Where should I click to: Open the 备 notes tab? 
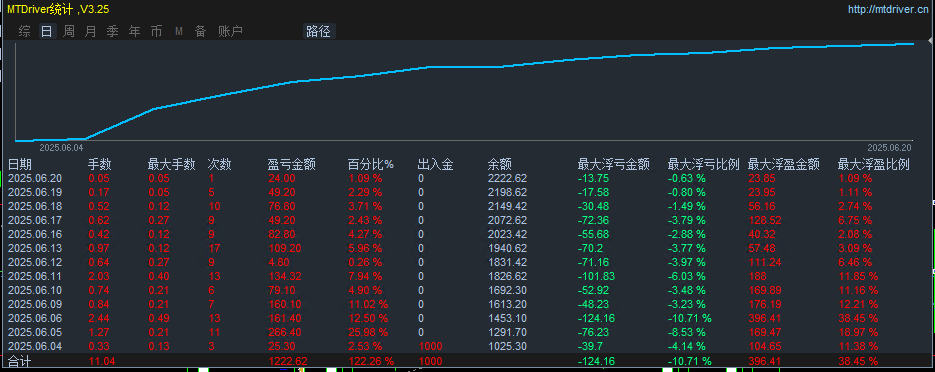coord(200,32)
